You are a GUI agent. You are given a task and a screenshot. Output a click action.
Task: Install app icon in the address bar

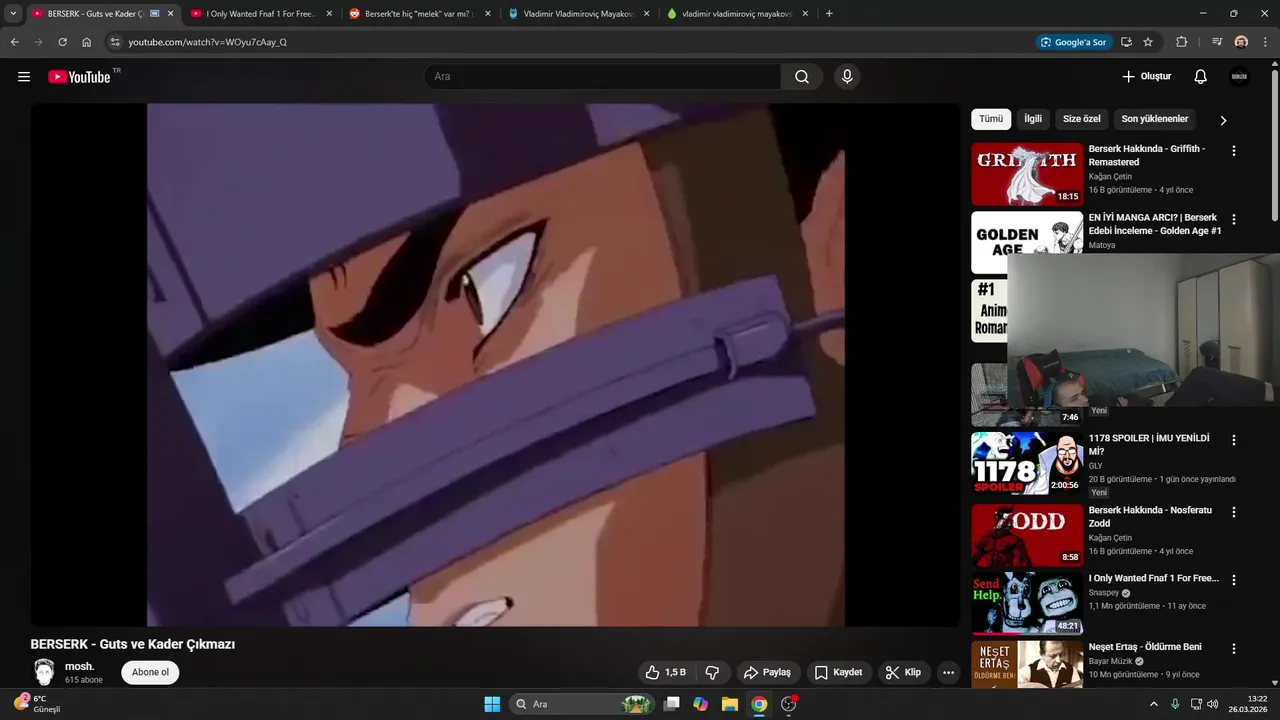tap(1126, 42)
